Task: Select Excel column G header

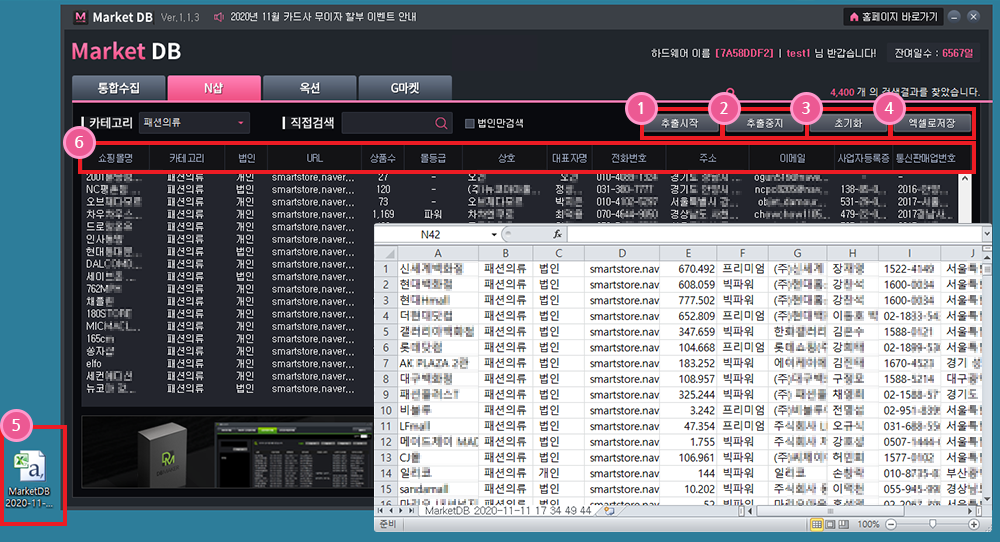Action: pyautogui.click(x=797, y=253)
